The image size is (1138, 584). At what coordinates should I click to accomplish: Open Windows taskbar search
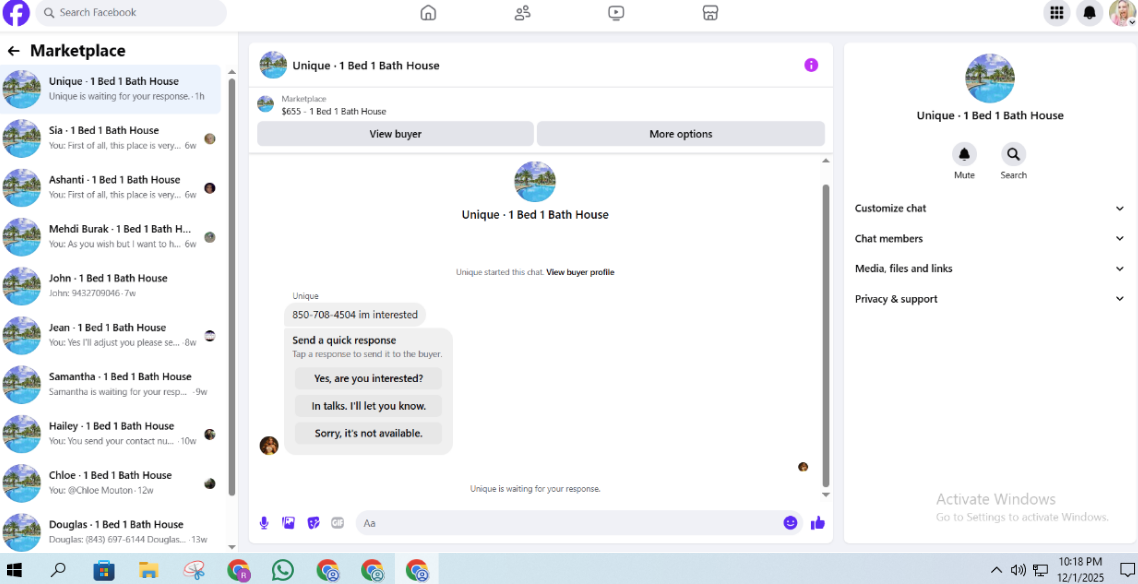pyautogui.click(x=58, y=570)
